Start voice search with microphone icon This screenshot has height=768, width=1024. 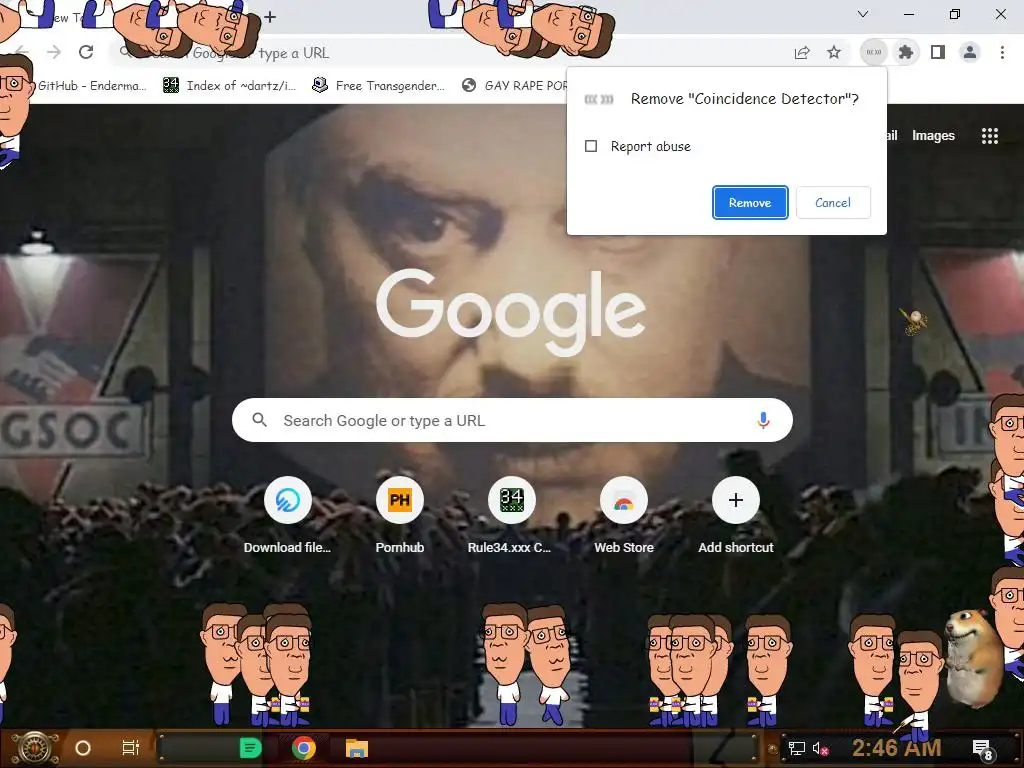(763, 420)
